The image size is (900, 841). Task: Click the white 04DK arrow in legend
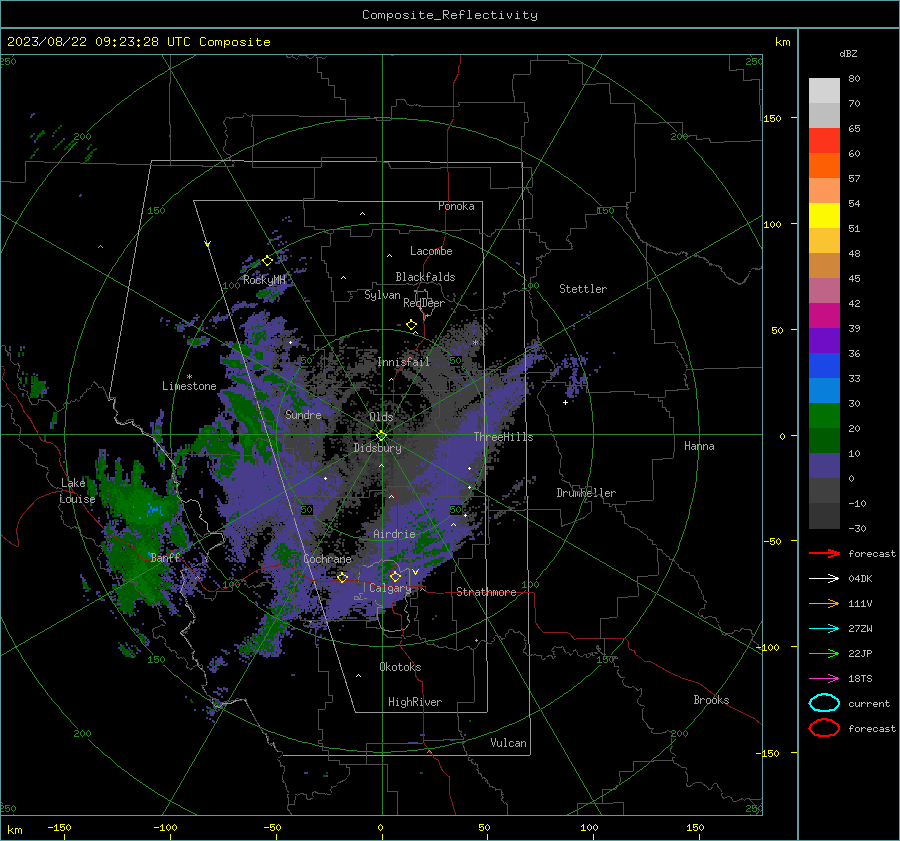pyautogui.click(x=824, y=579)
